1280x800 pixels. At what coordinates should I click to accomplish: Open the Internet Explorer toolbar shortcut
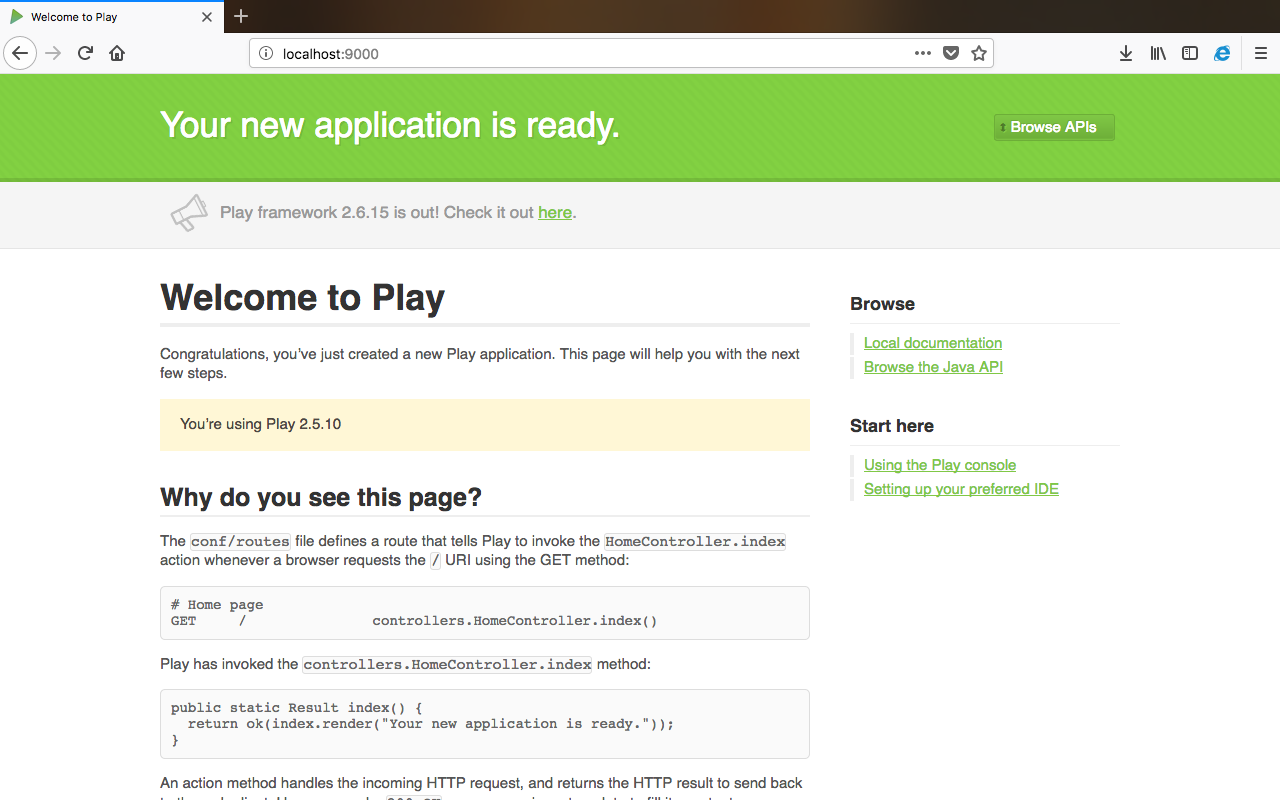pos(1222,53)
